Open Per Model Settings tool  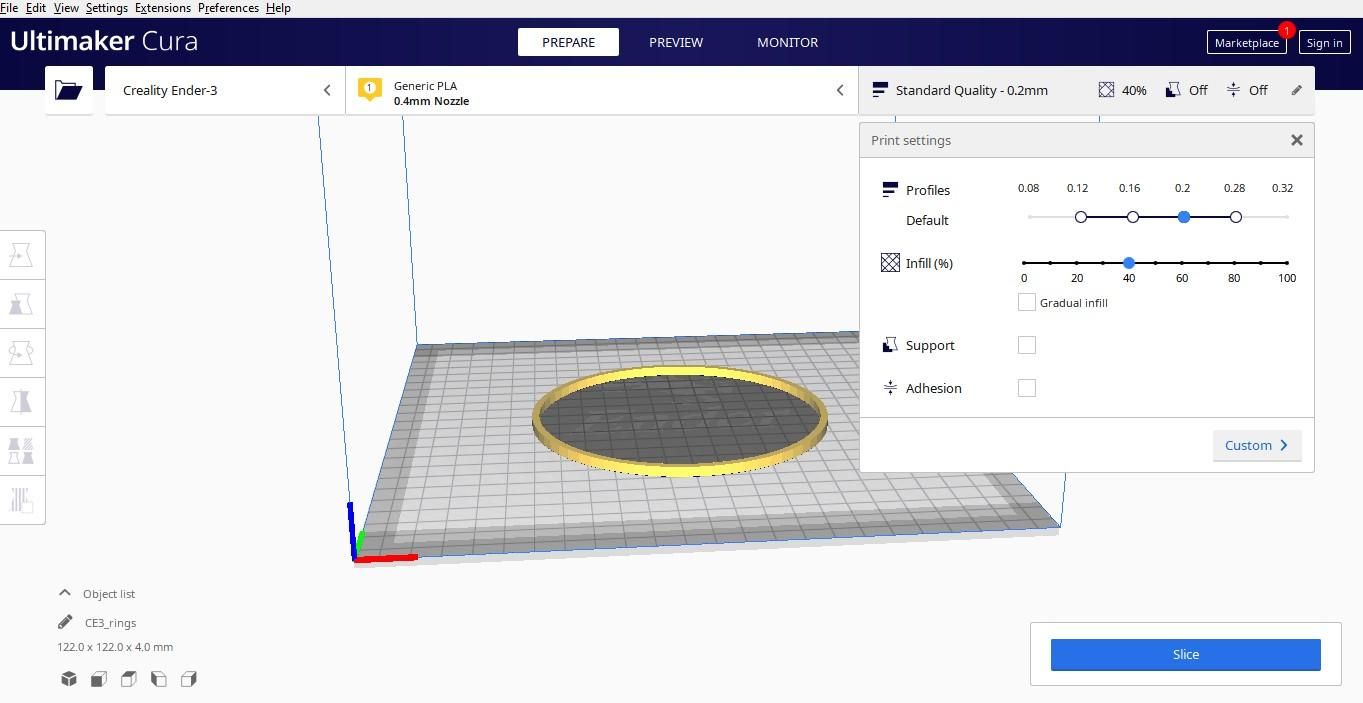[x=21, y=451]
